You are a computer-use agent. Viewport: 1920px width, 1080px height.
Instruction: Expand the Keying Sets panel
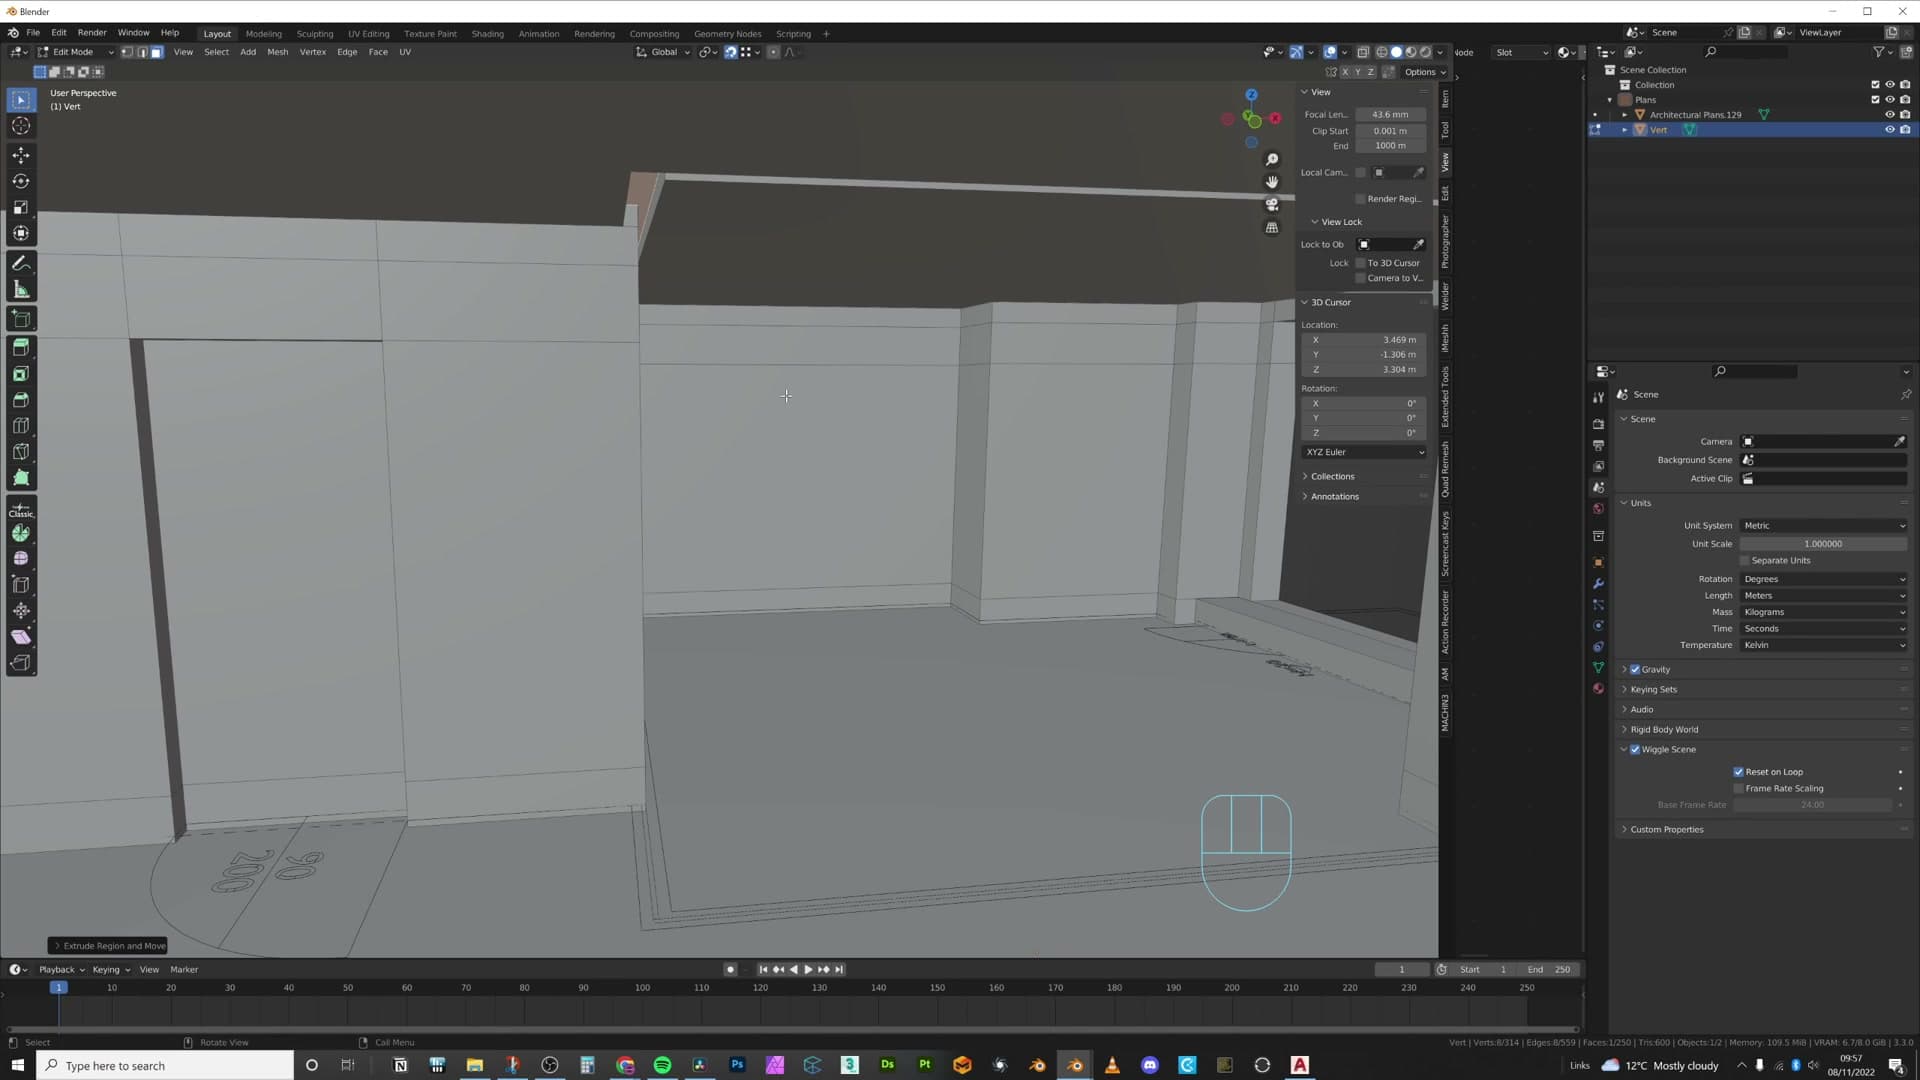(1653, 690)
